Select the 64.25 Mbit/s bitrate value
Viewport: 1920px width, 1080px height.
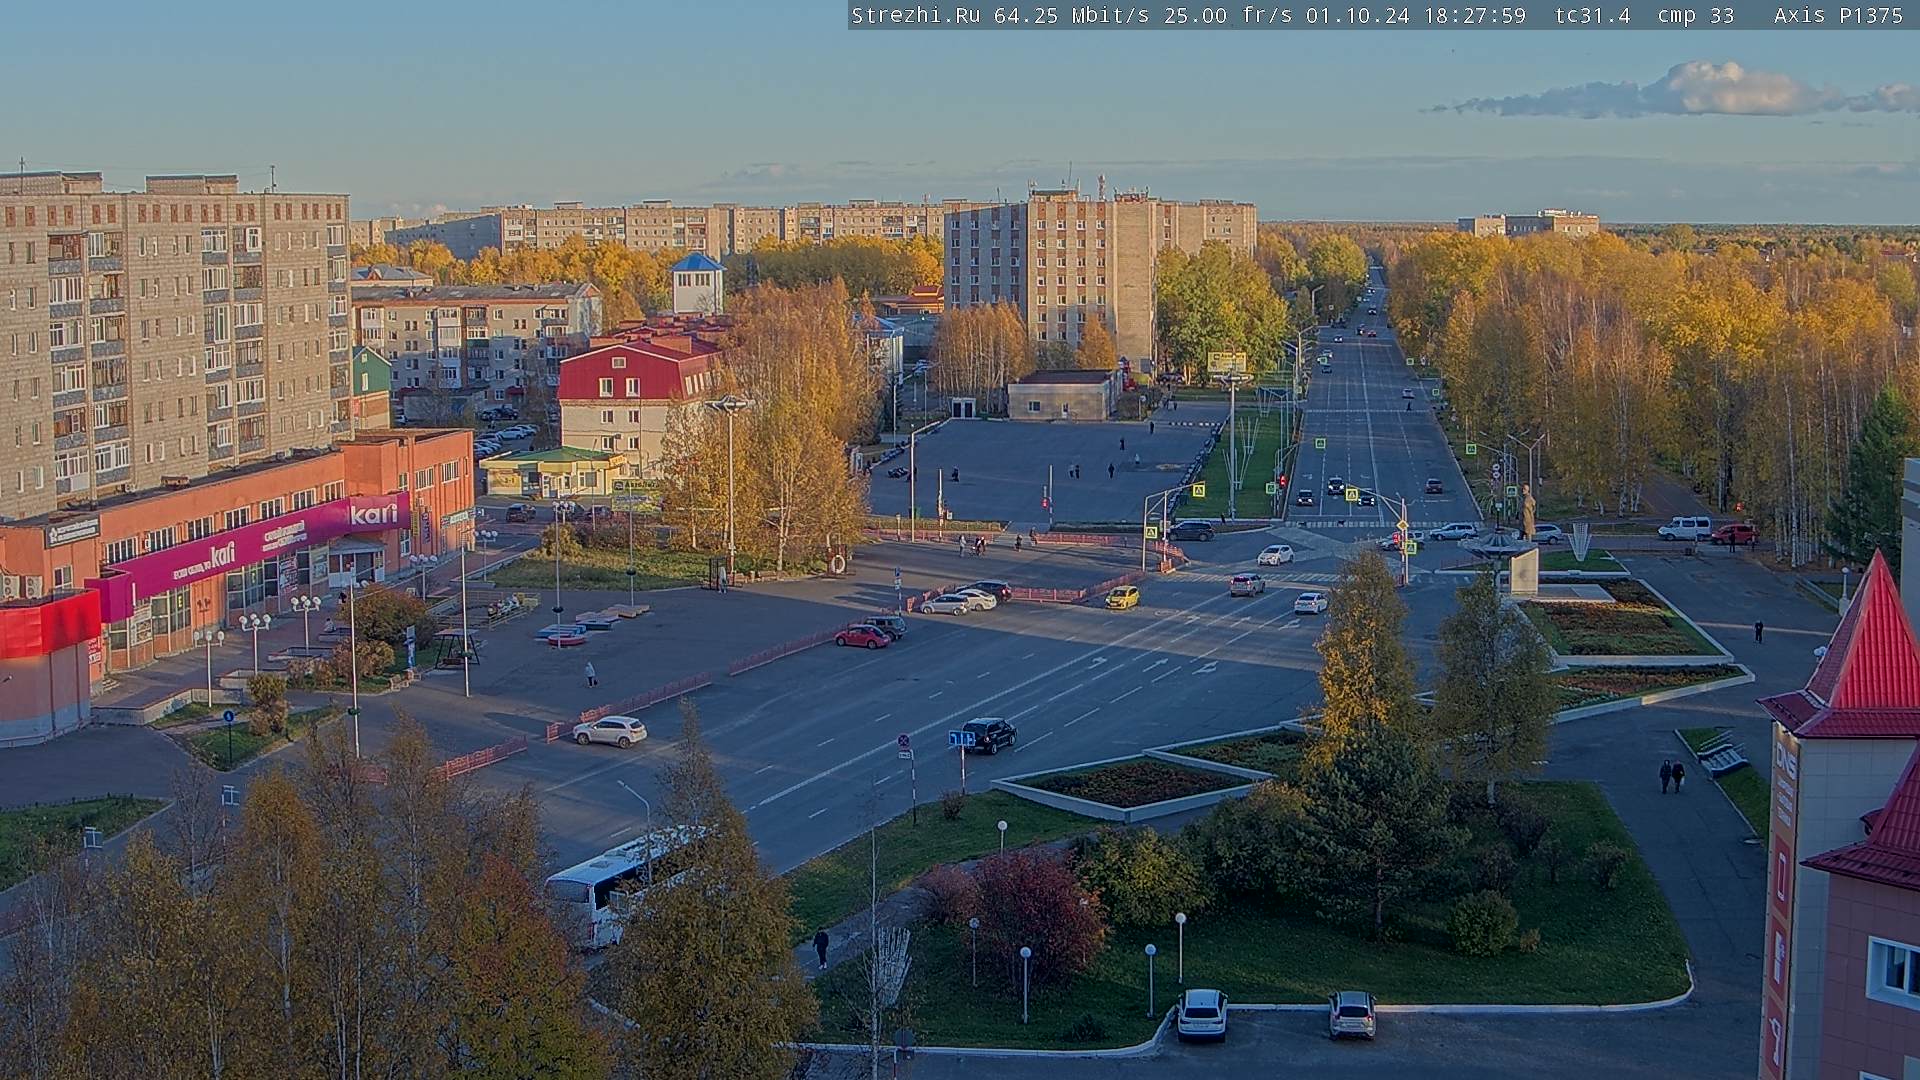[x=1072, y=15]
